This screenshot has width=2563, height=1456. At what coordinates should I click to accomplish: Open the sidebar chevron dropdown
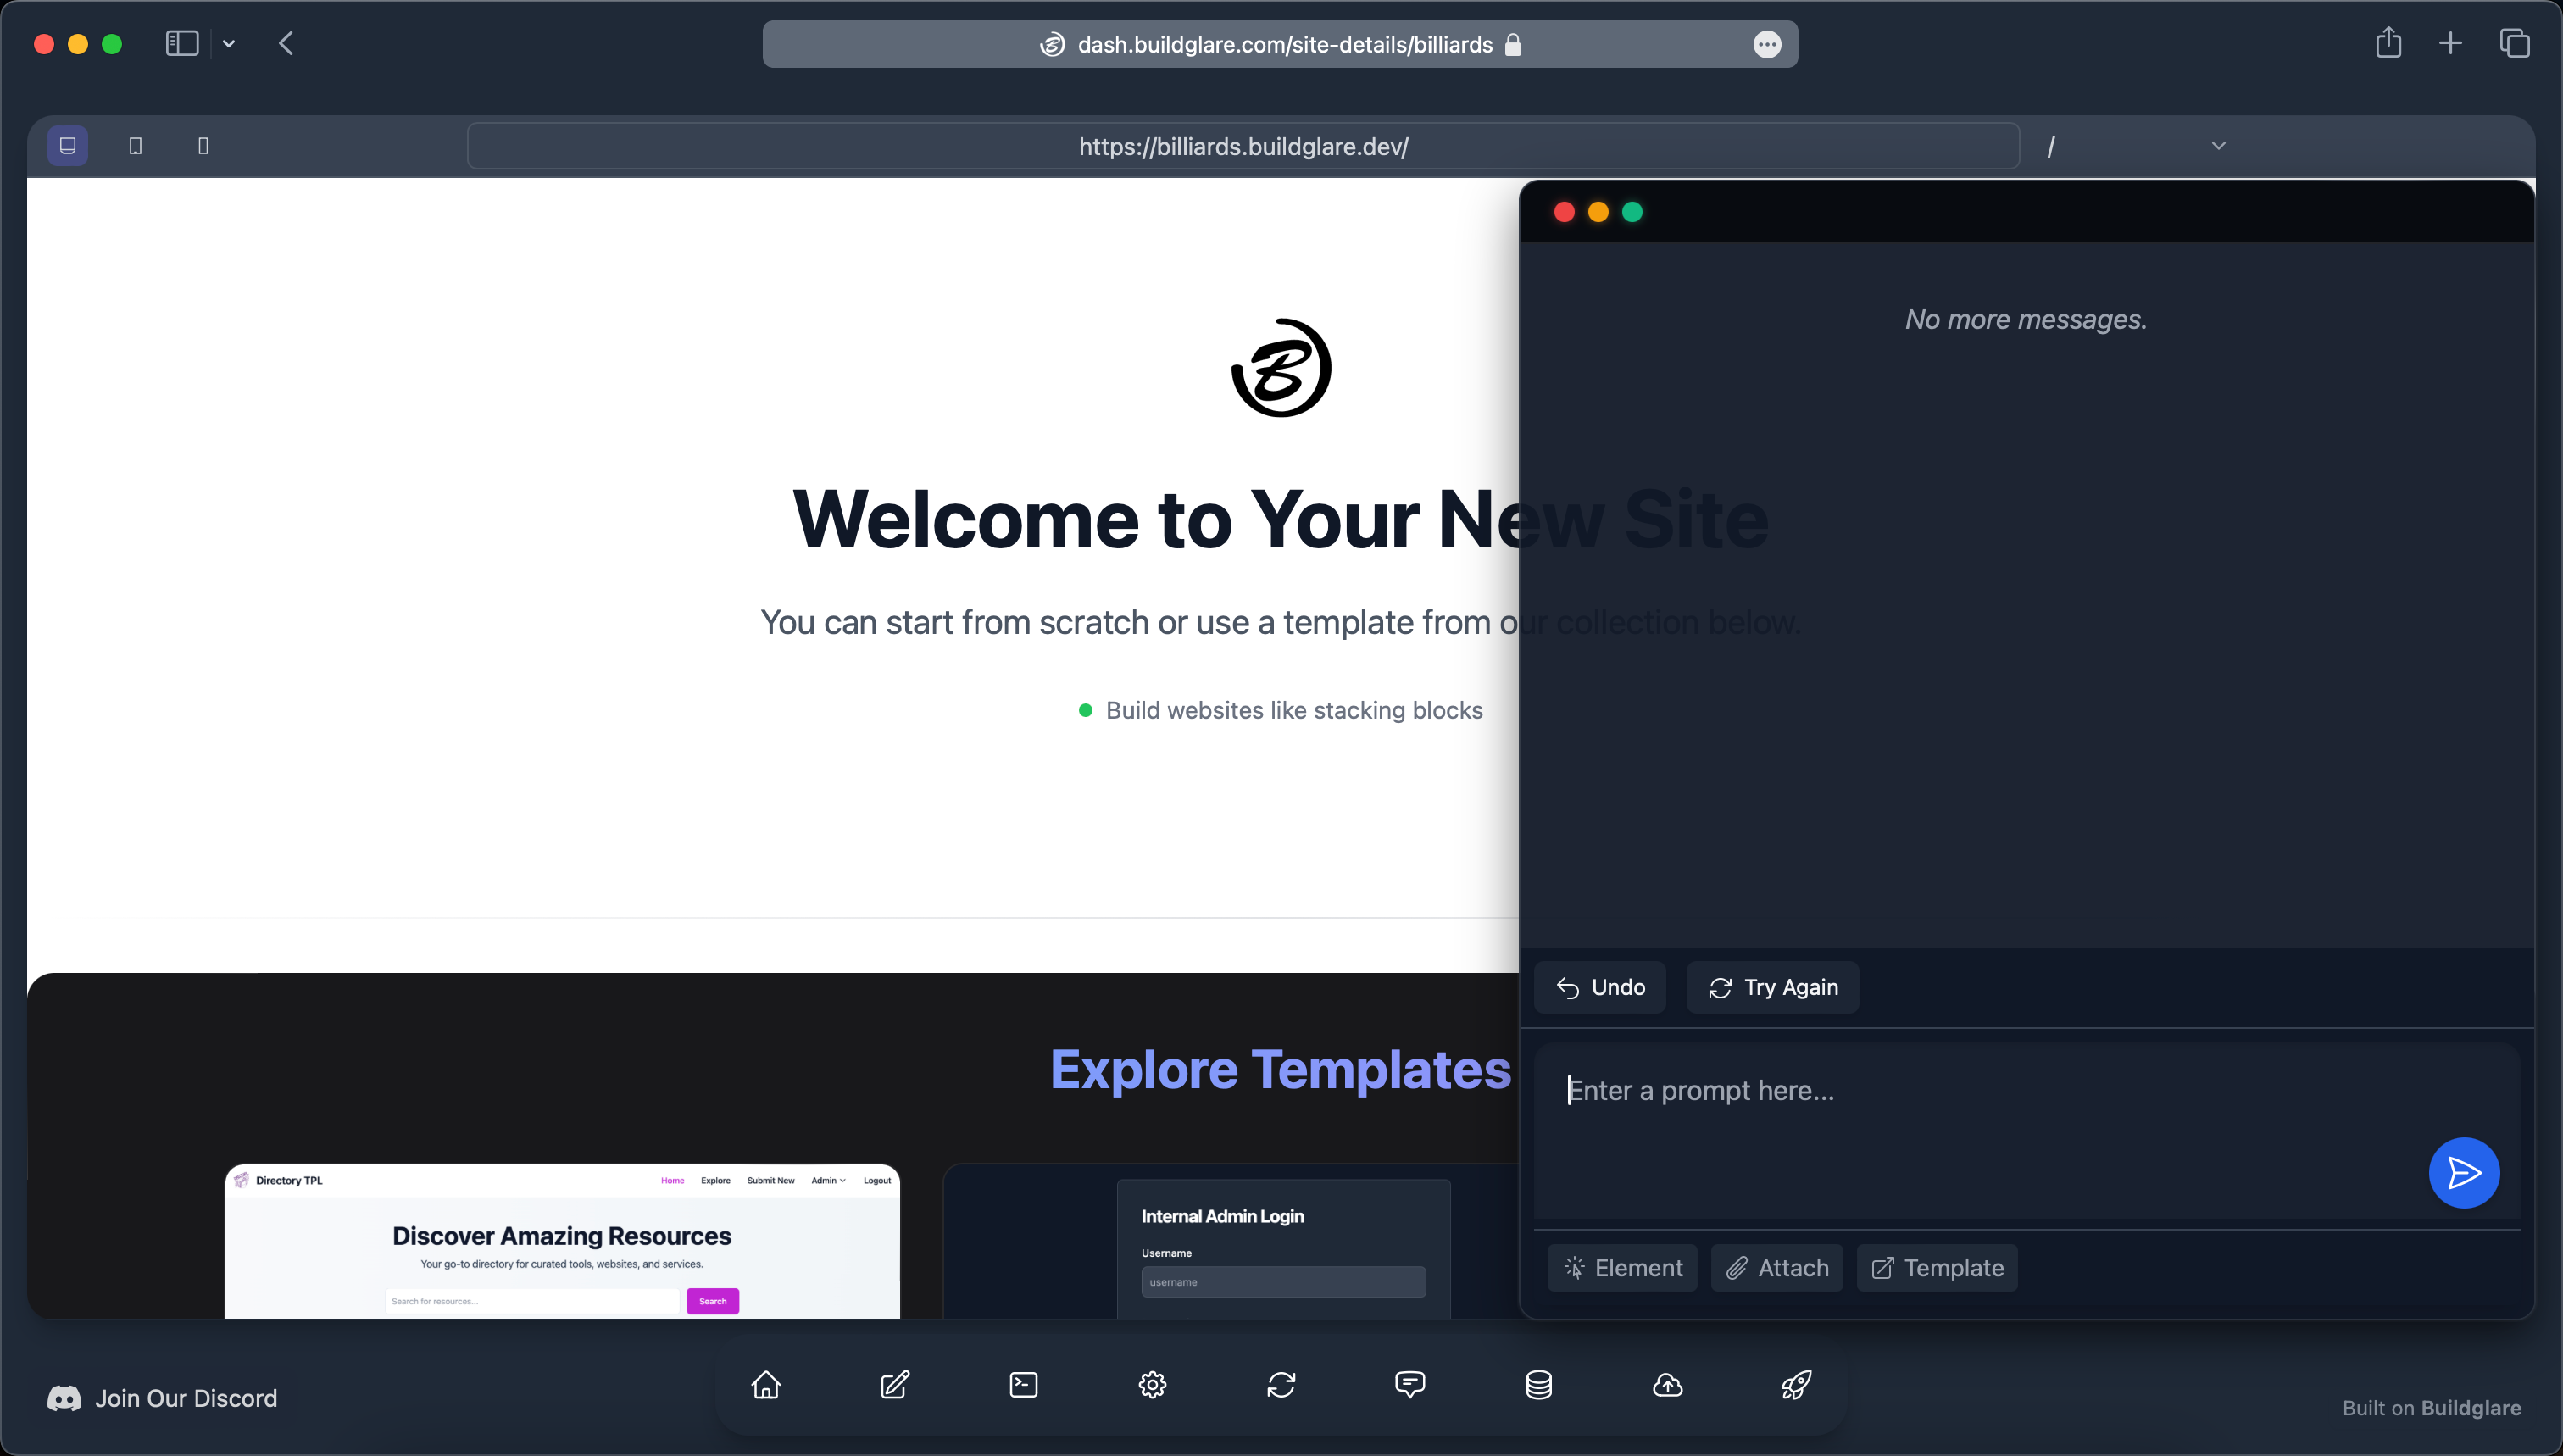click(229, 43)
